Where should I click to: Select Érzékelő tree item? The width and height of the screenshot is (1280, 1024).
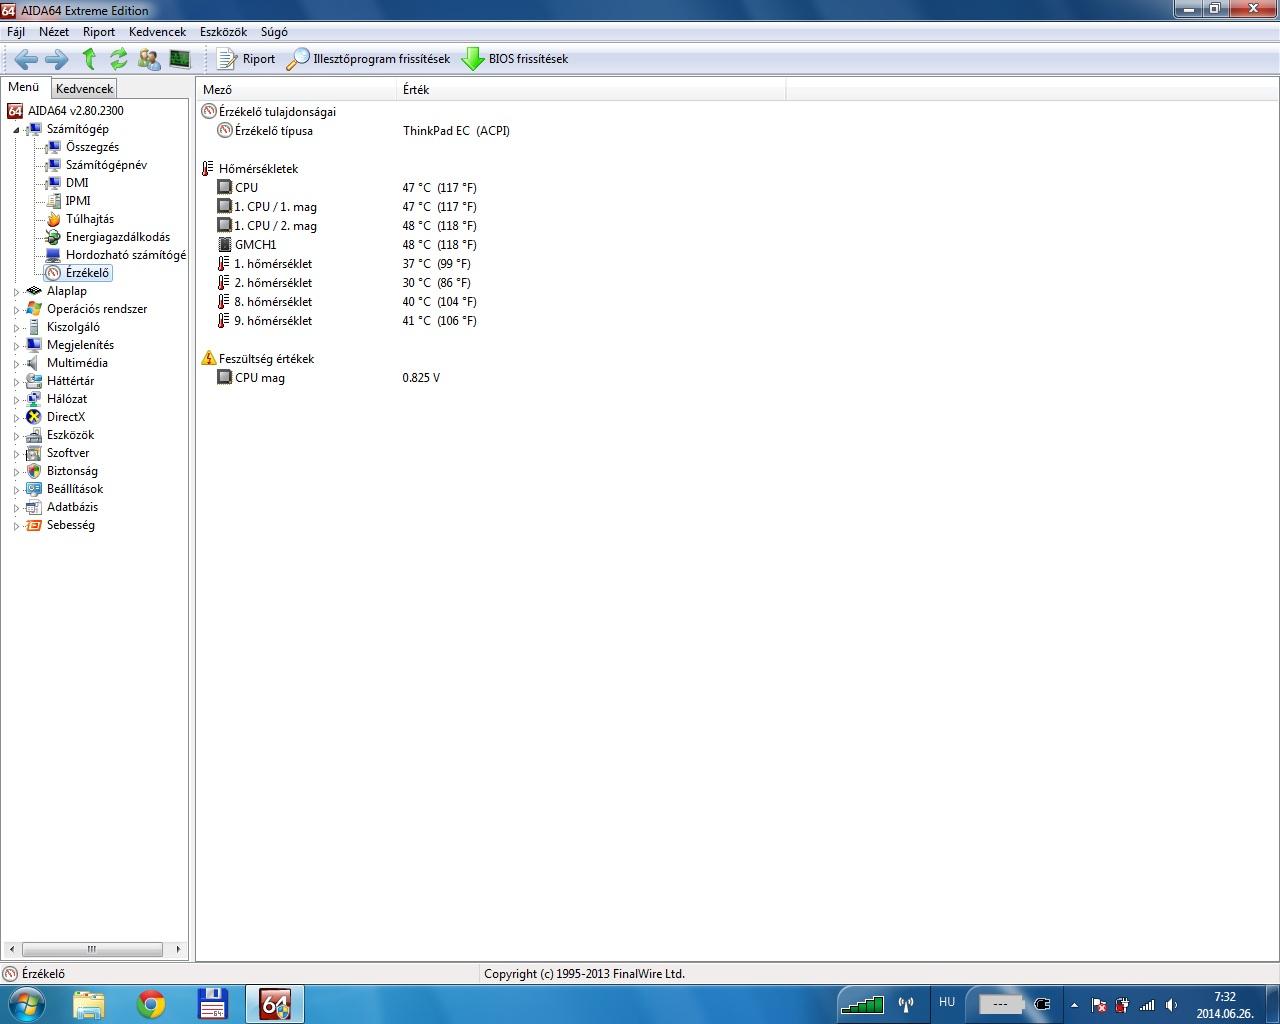pos(87,273)
